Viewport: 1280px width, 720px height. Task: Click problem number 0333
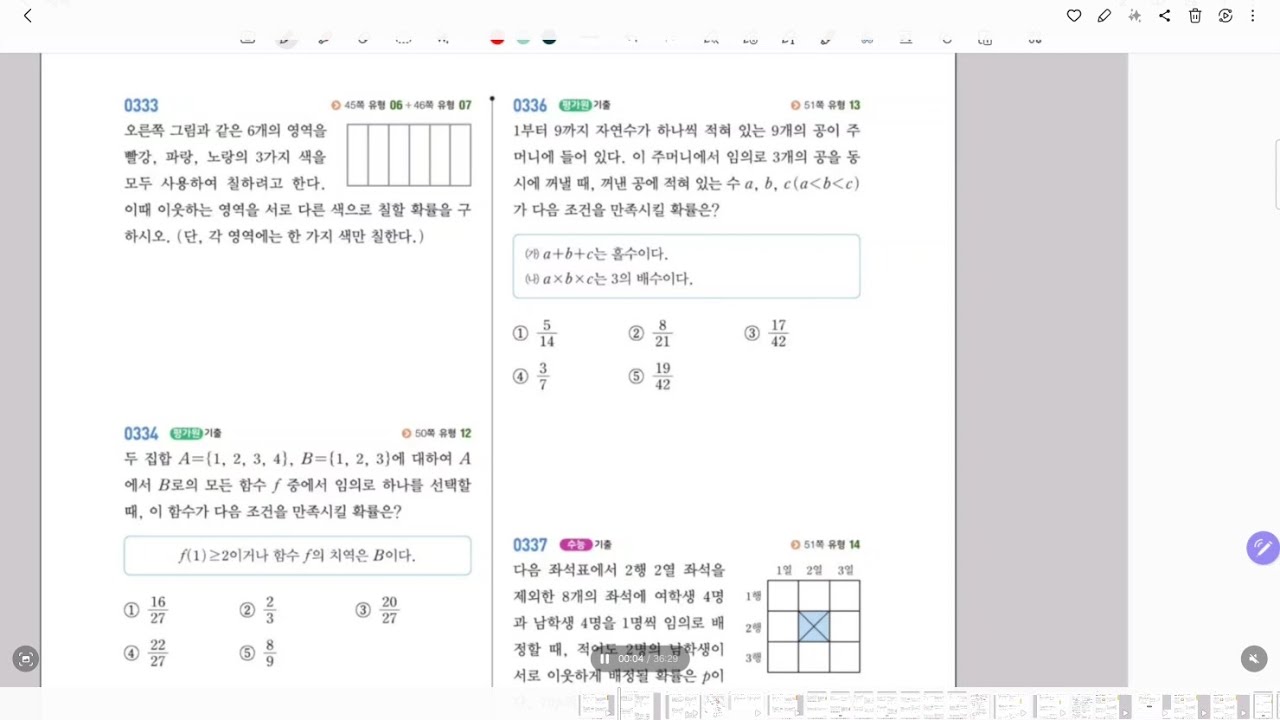(141, 106)
